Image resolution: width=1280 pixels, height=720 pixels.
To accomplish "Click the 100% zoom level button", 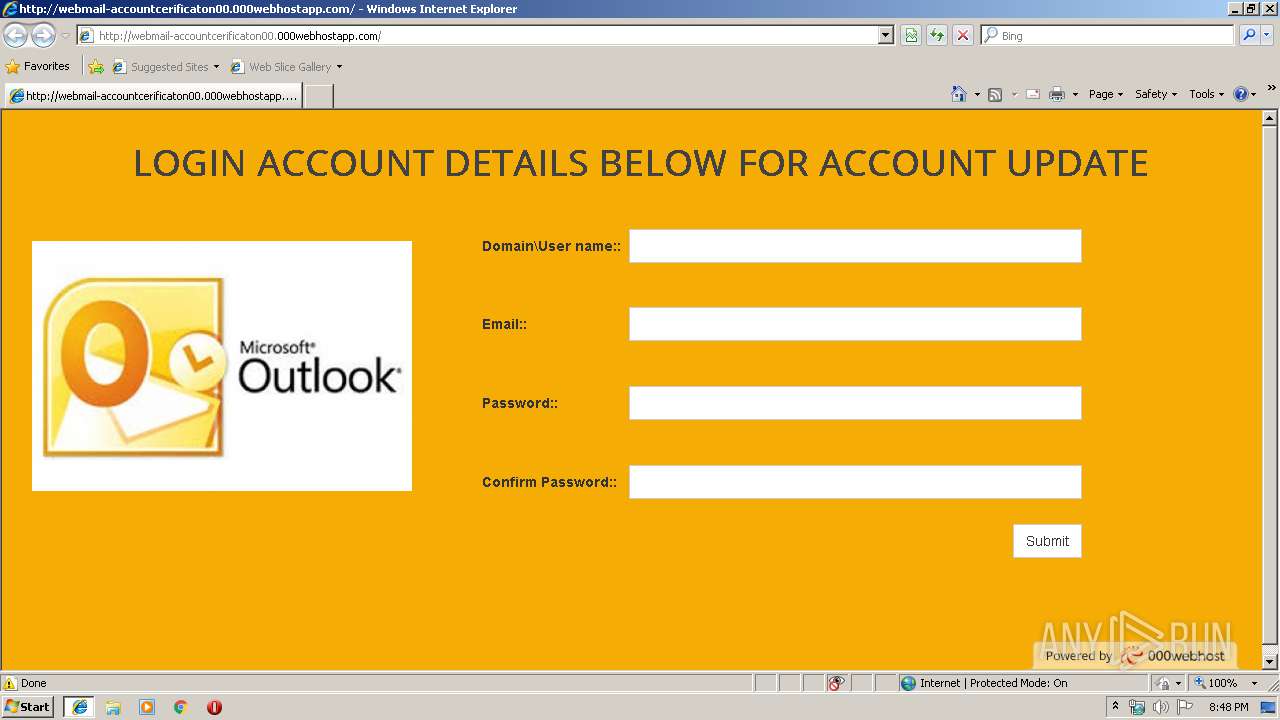I will (x=1215, y=683).
